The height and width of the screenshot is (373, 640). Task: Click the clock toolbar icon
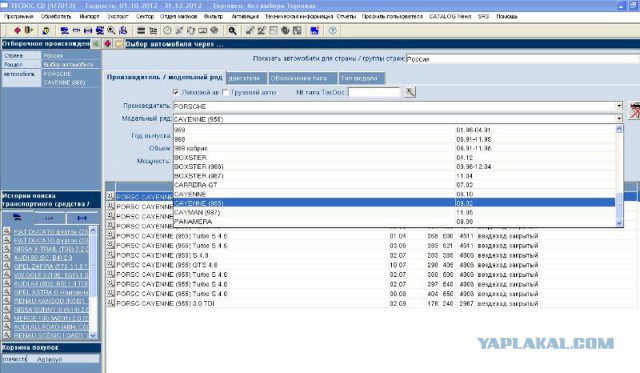click(x=167, y=31)
